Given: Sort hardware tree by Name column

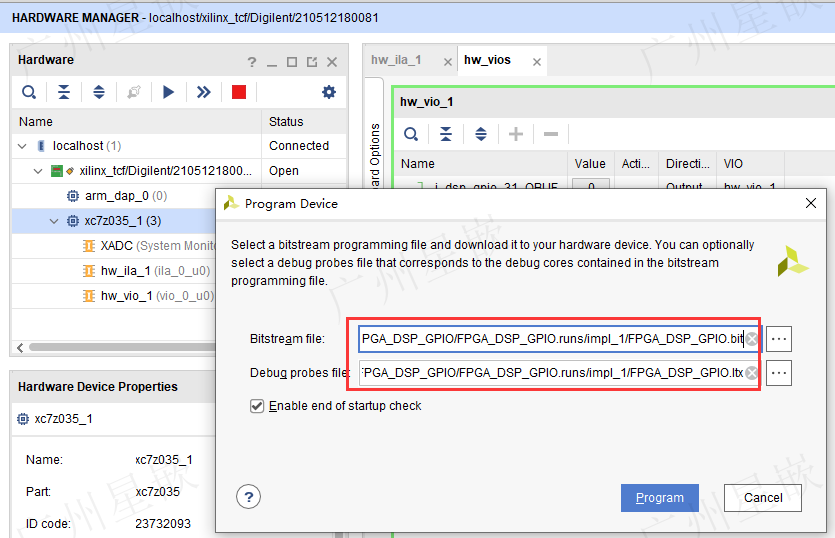Looking at the screenshot, I should pyautogui.click(x=137, y=121).
